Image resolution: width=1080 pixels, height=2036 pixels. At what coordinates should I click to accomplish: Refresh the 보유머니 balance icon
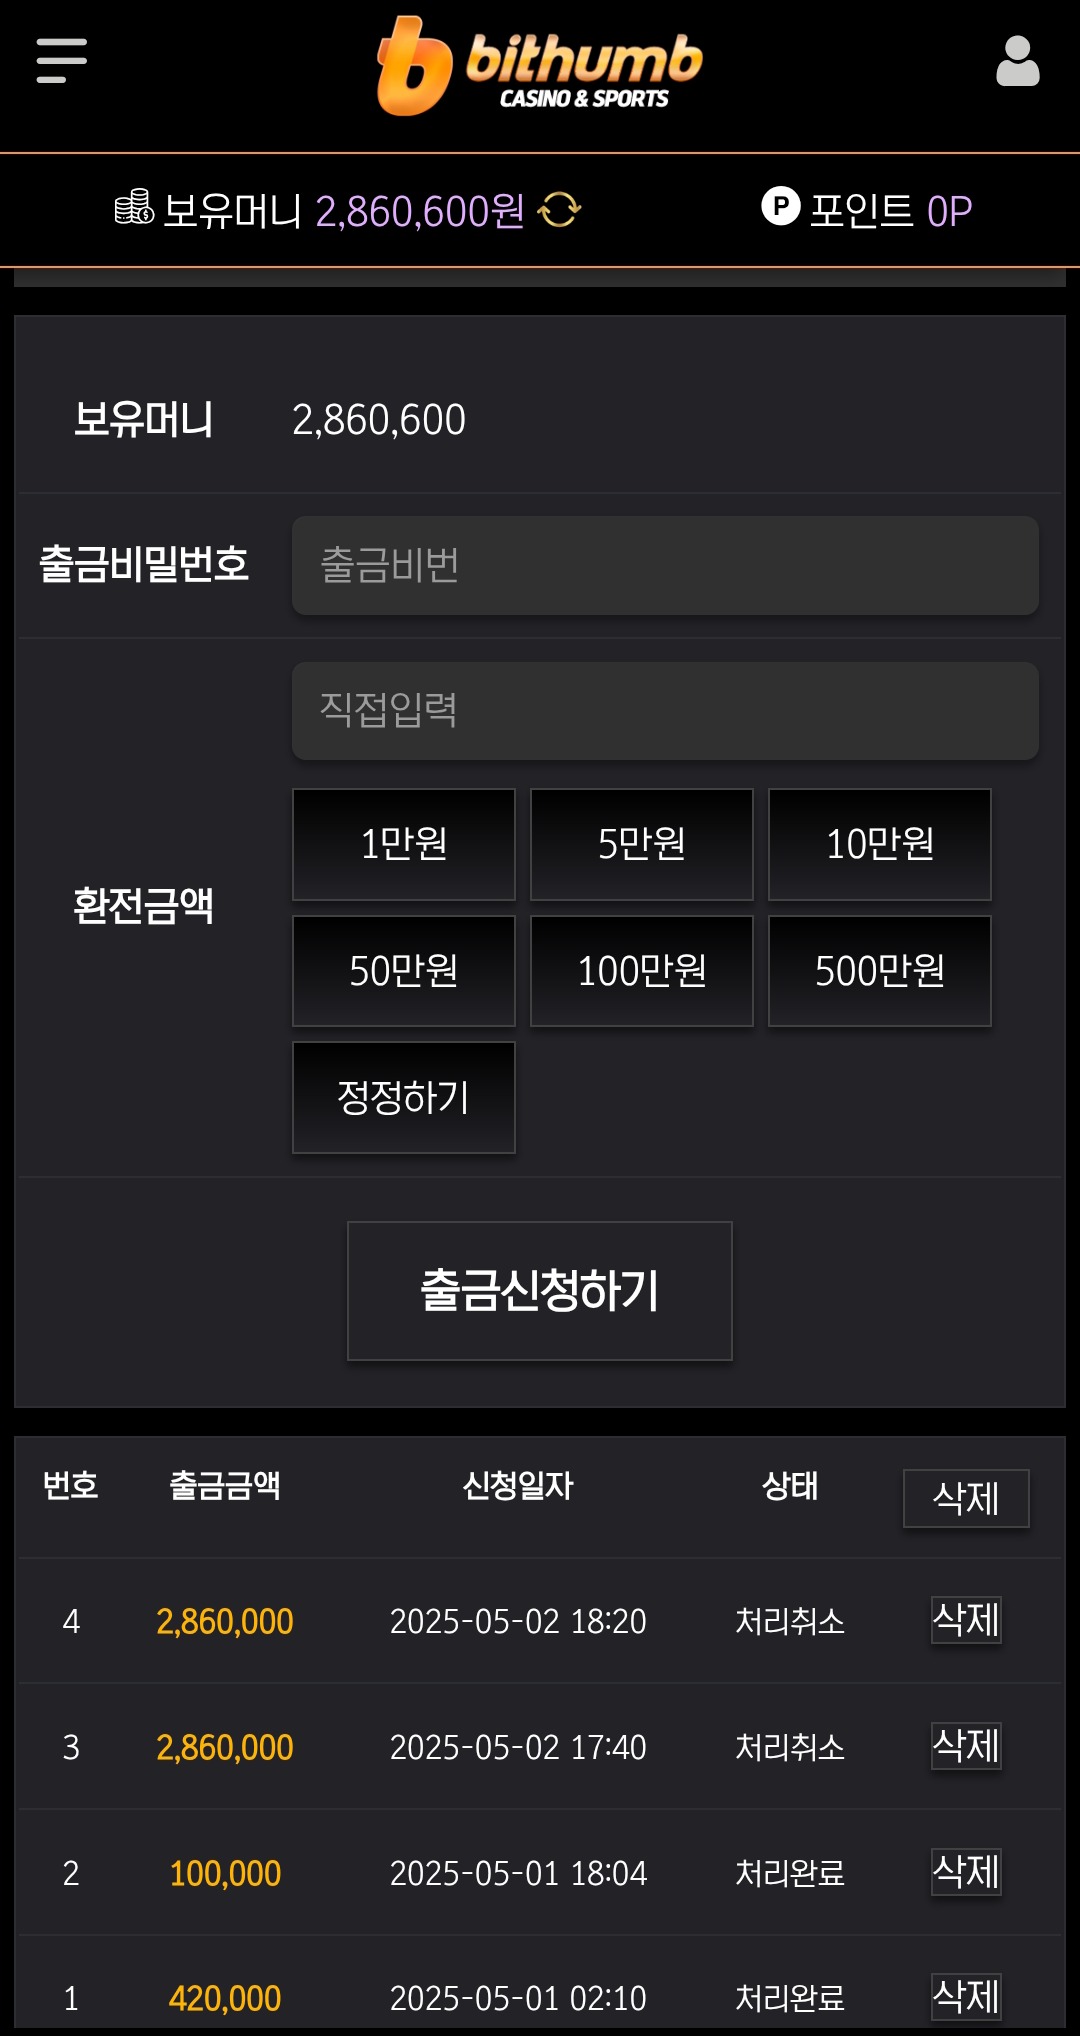point(559,210)
